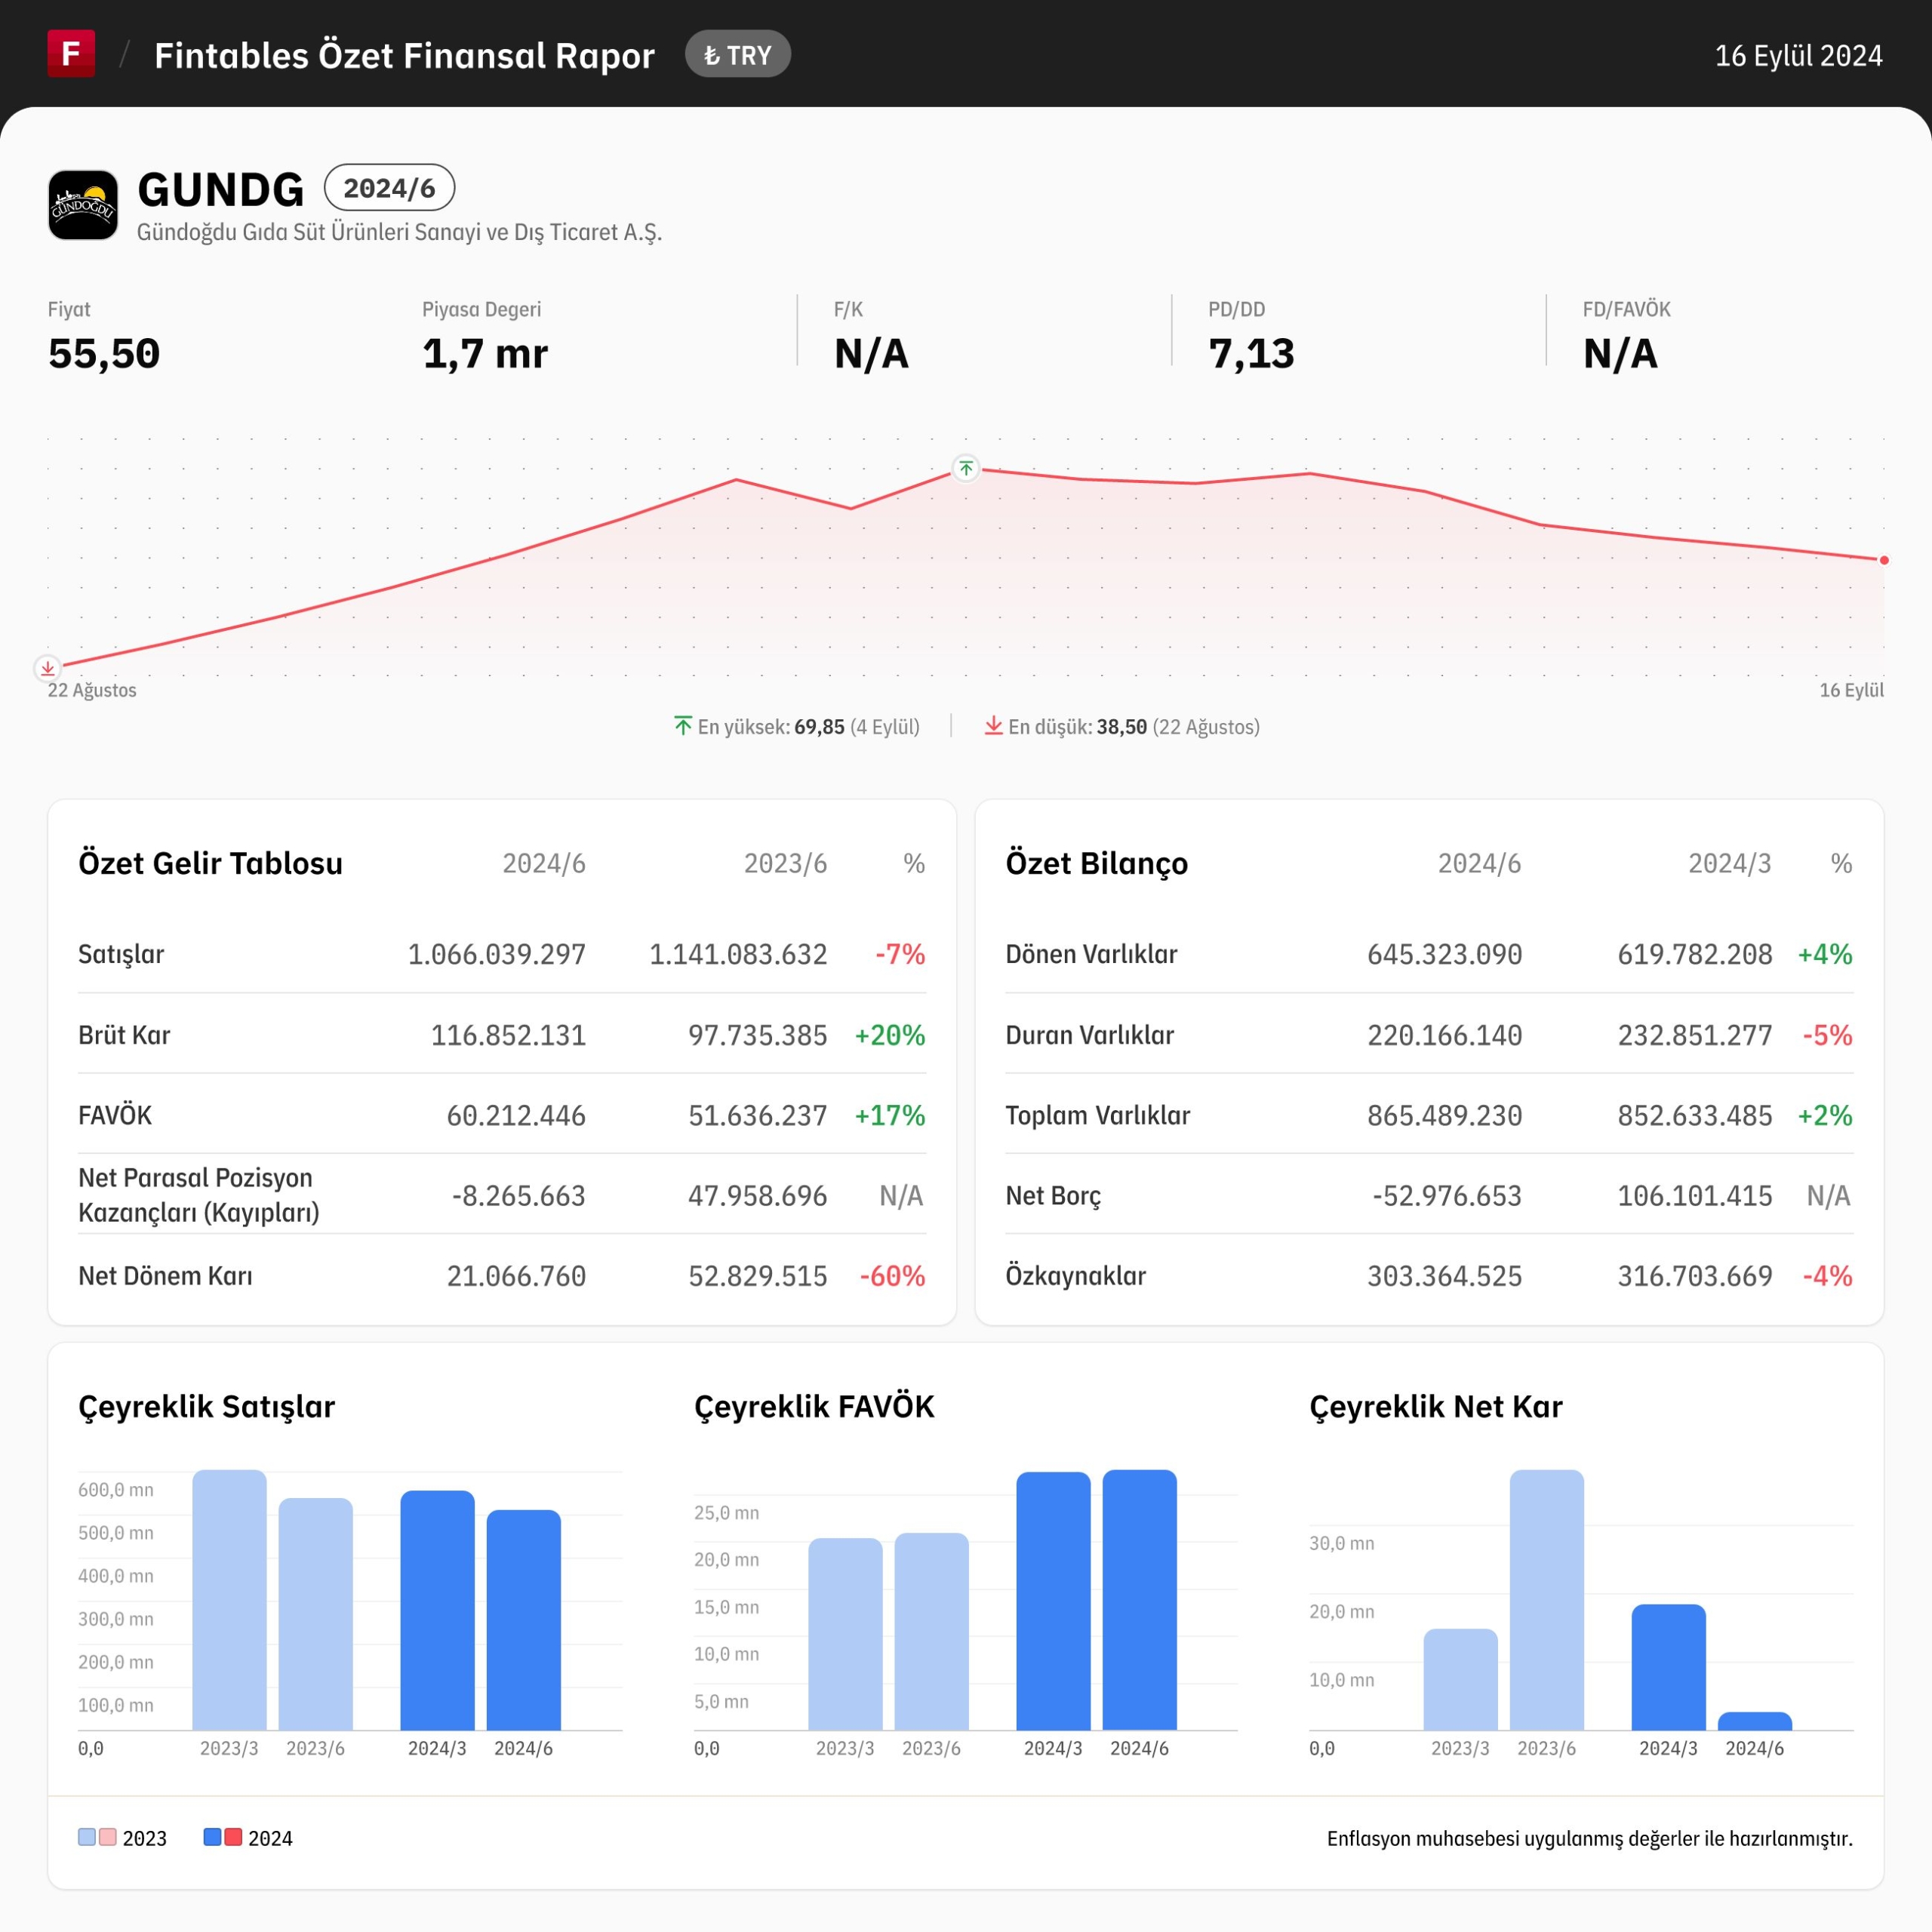Click the Gündoğdu company logo
This screenshot has width=1932, height=1932.
coord(83,205)
